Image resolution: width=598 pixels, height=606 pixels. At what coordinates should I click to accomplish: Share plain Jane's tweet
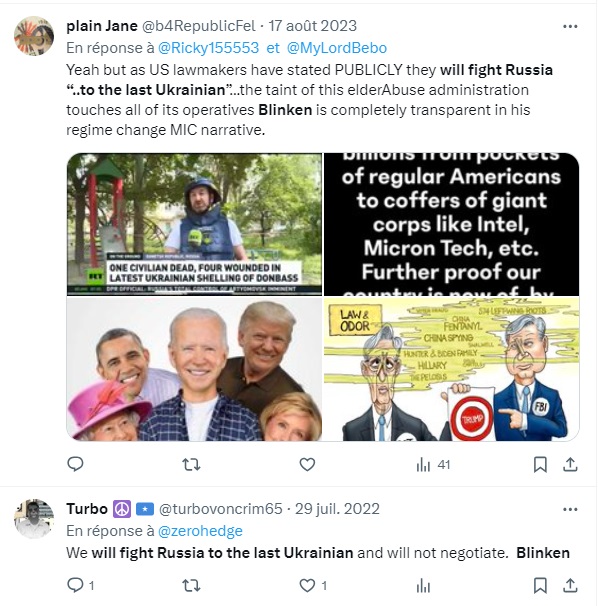tap(570, 464)
